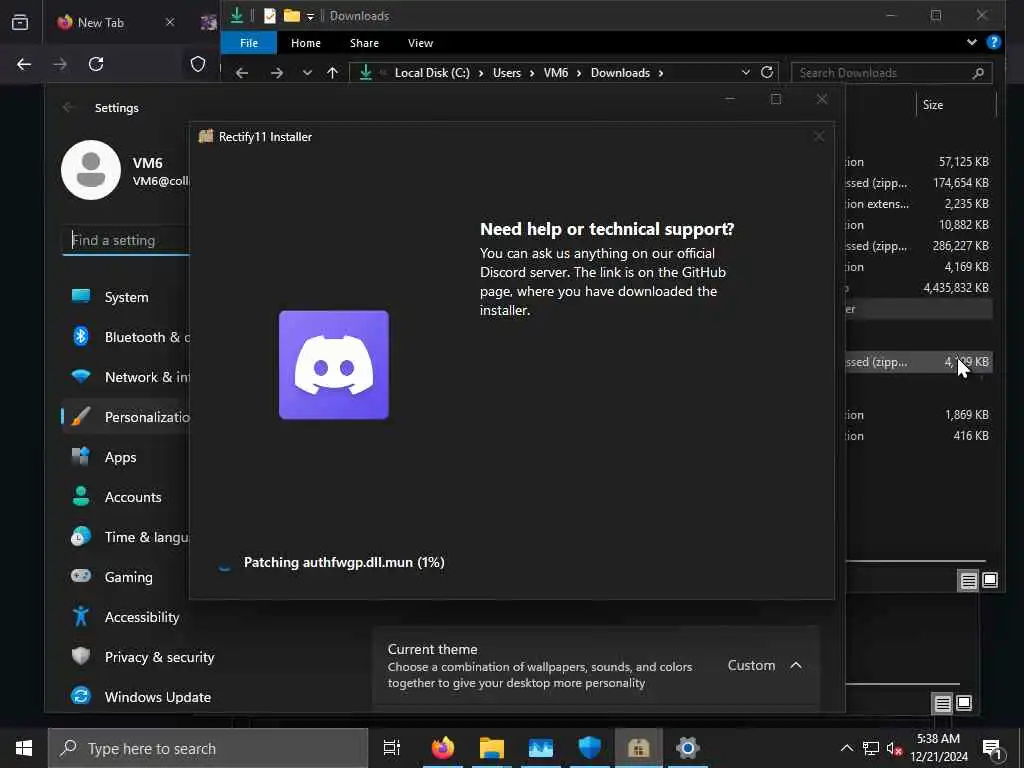
Task: Click the taskbar search box
Action: pos(208,748)
